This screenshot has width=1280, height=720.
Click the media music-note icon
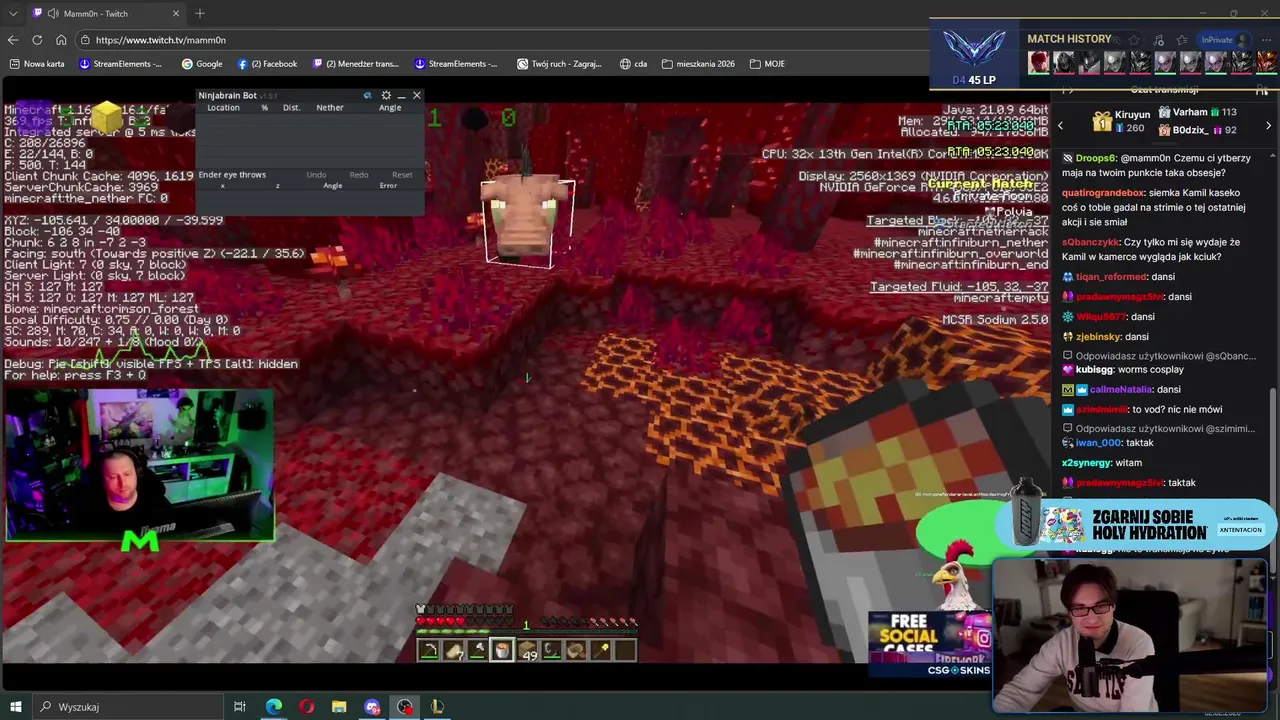click(x=1159, y=40)
